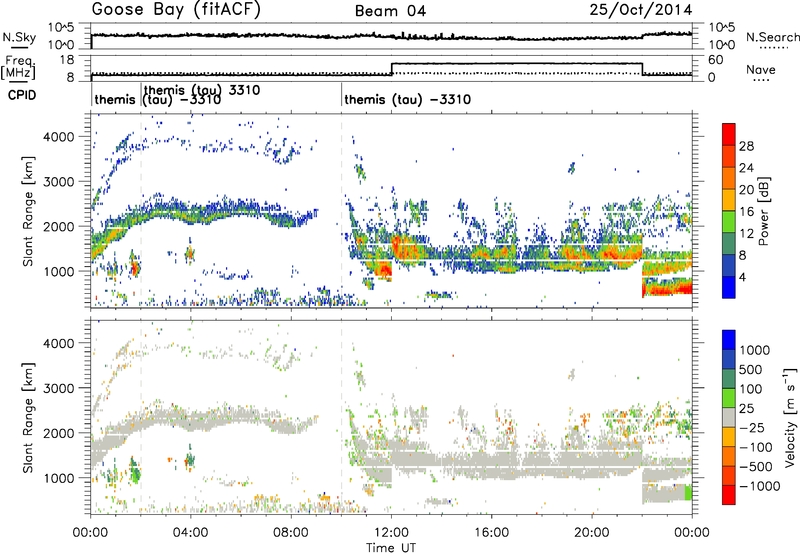Click the 'themis (tau) -3310' label at 10:00
This screenshot has height=554, width=800.
pos(408,99)
